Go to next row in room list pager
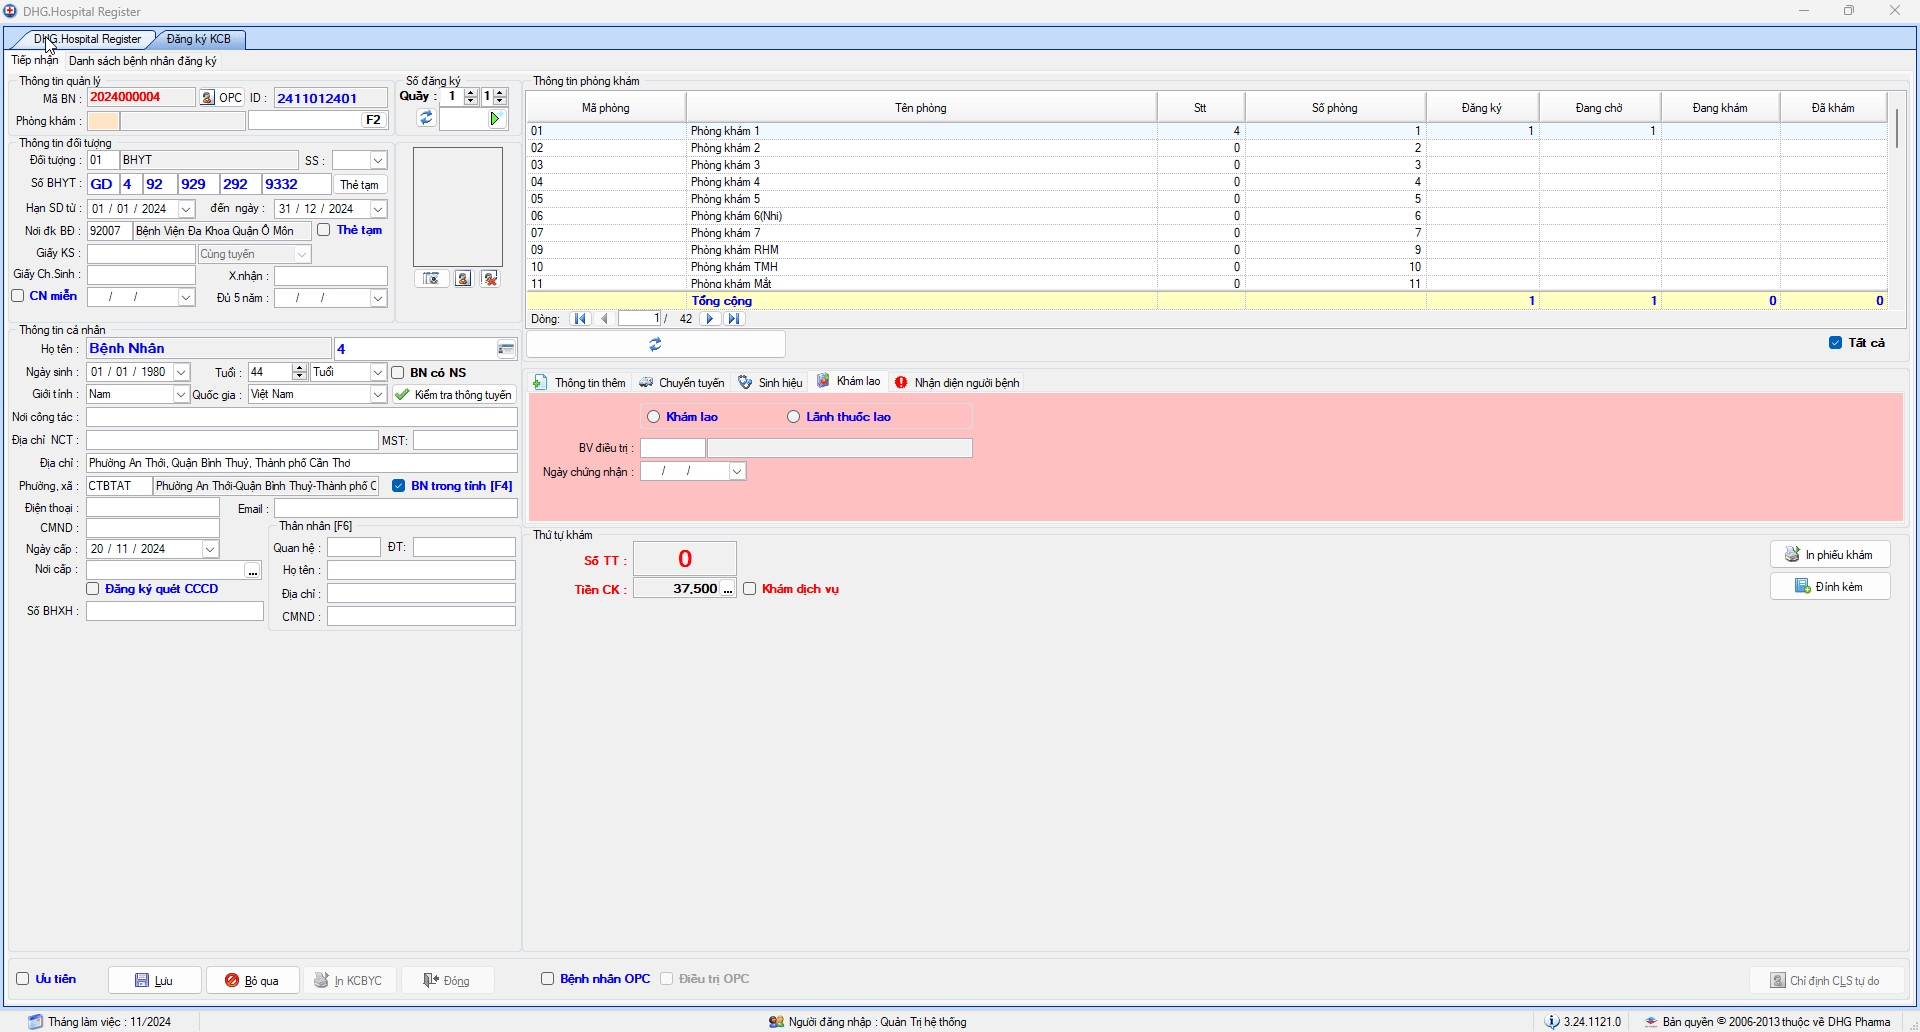The width and height of the screenshot is (1920, 1032). (710, 319)
